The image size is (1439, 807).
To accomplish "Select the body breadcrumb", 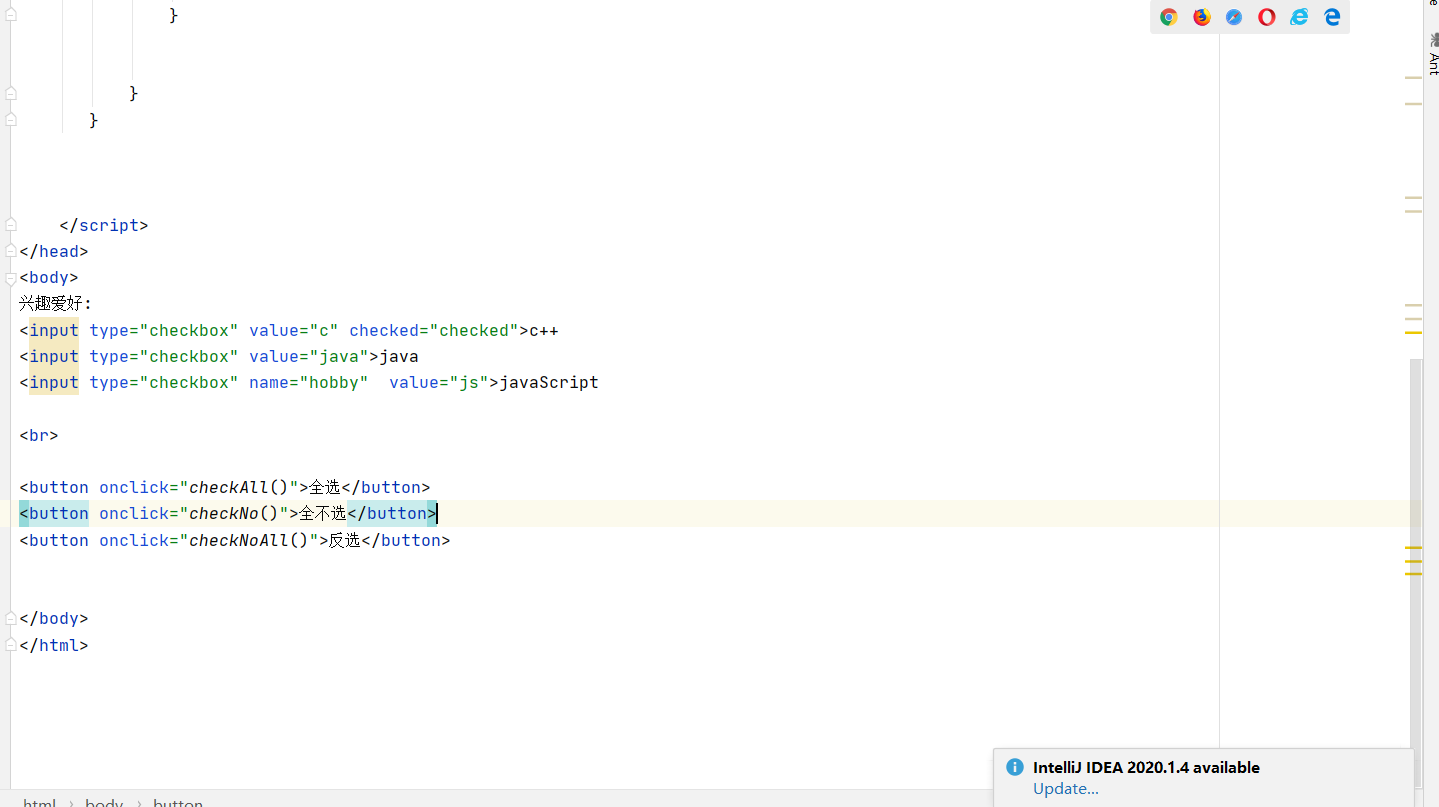I will click(104, 802).
